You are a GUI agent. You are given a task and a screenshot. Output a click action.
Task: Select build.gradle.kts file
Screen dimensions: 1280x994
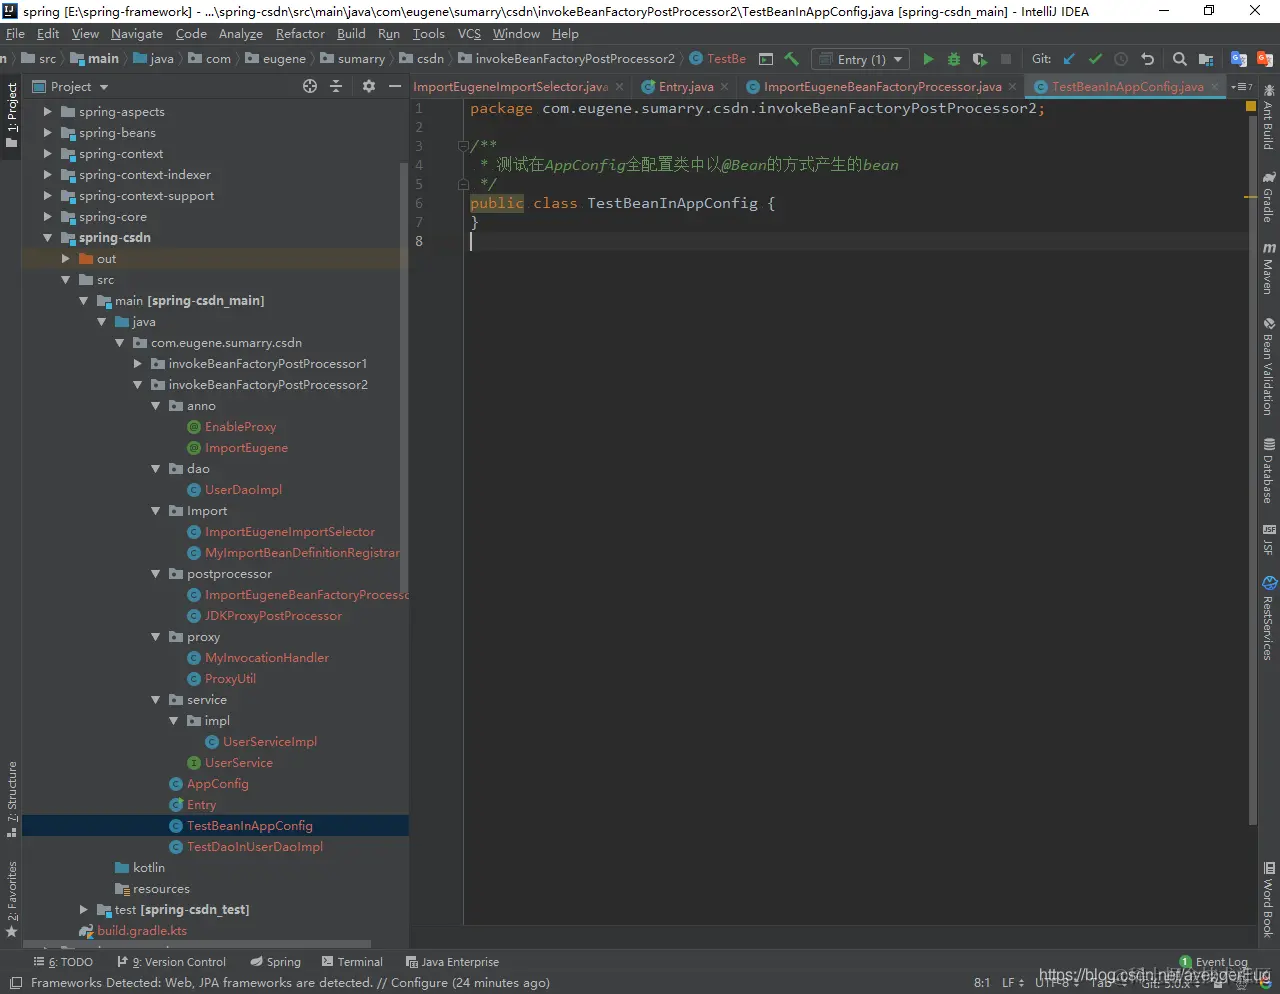pos(141,930)
